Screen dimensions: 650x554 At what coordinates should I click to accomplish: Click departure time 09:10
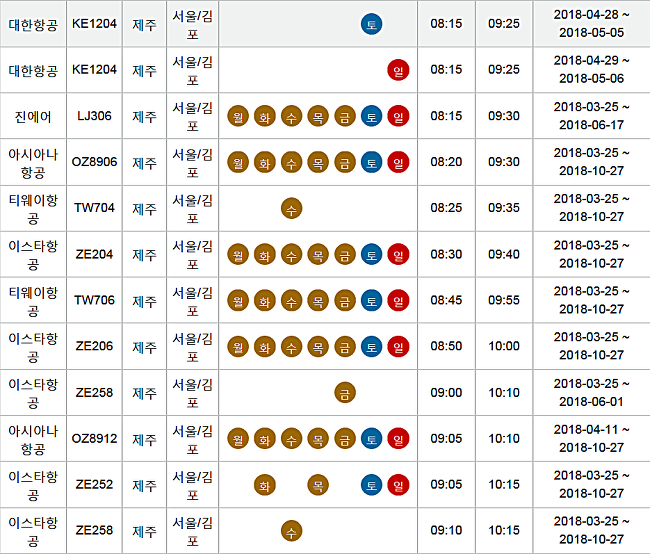point(446,530)
